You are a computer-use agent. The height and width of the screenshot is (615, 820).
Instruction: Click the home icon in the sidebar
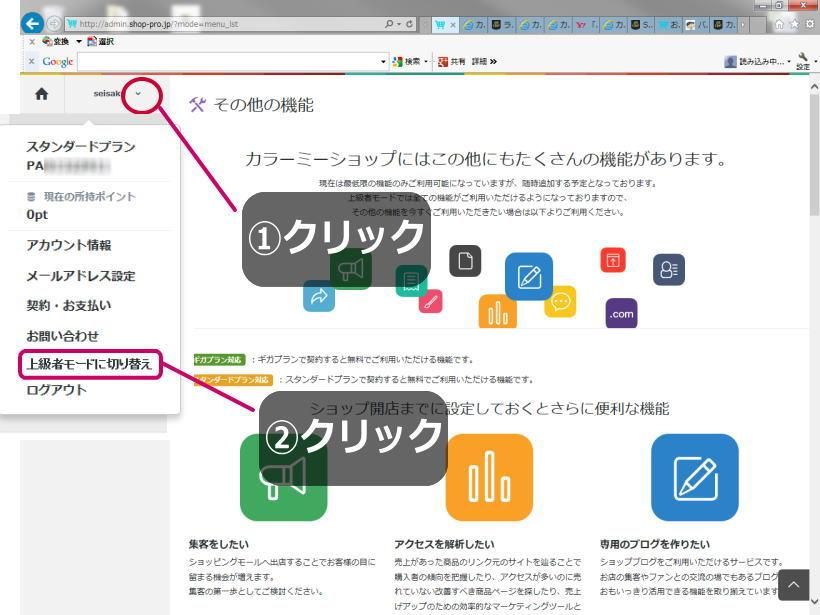40,92
